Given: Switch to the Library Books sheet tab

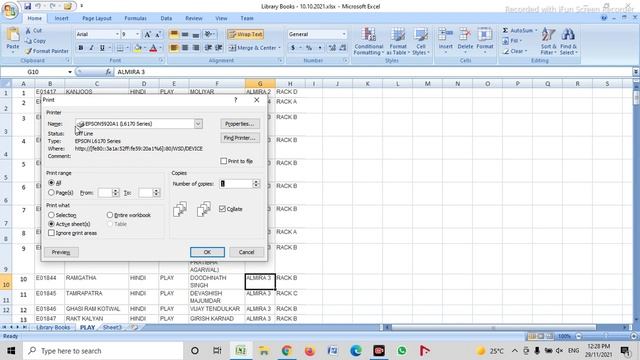Looking at the screenshot, I should pos(53,327).
